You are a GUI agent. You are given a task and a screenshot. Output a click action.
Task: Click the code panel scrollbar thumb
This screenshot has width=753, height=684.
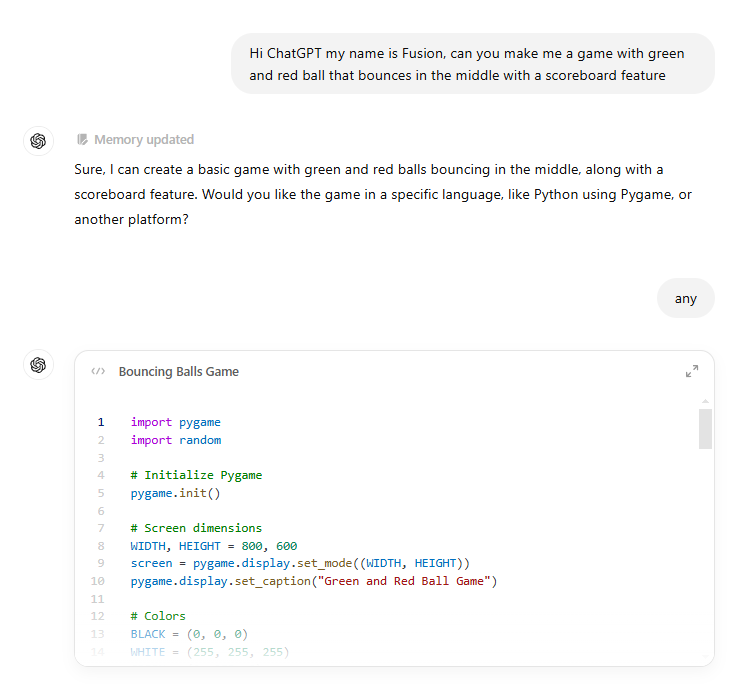[x=705, y=428]
